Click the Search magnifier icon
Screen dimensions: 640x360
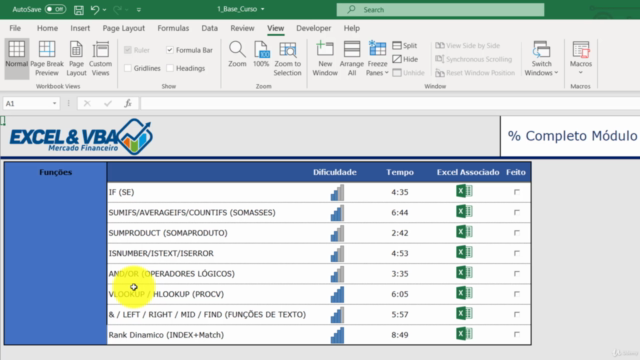(x=351, y=9)
